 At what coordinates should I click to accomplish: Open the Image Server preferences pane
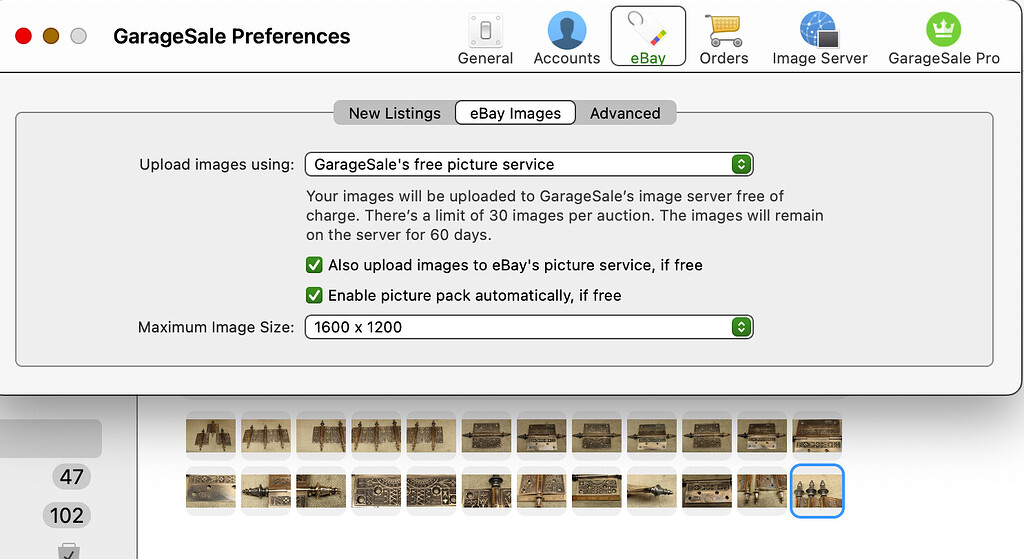pyautogui.click(x=820, y=38)
